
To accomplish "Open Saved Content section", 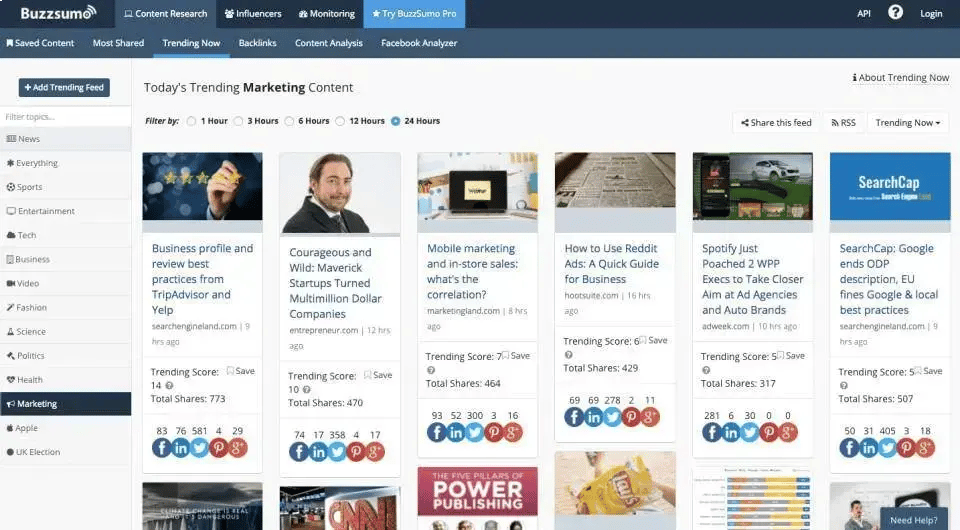I will click(40, 43).
